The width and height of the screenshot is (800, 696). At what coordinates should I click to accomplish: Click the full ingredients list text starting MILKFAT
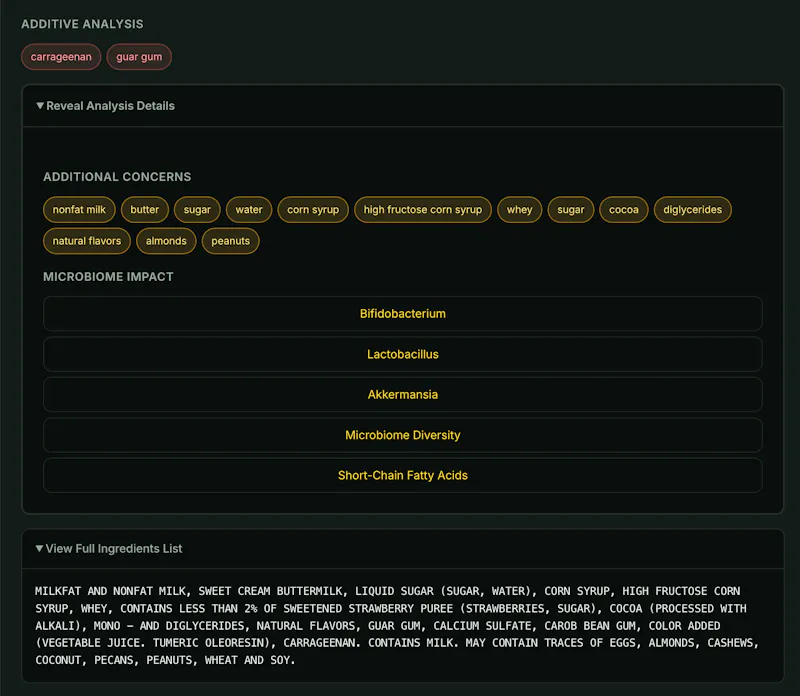[x=397, y=626]
